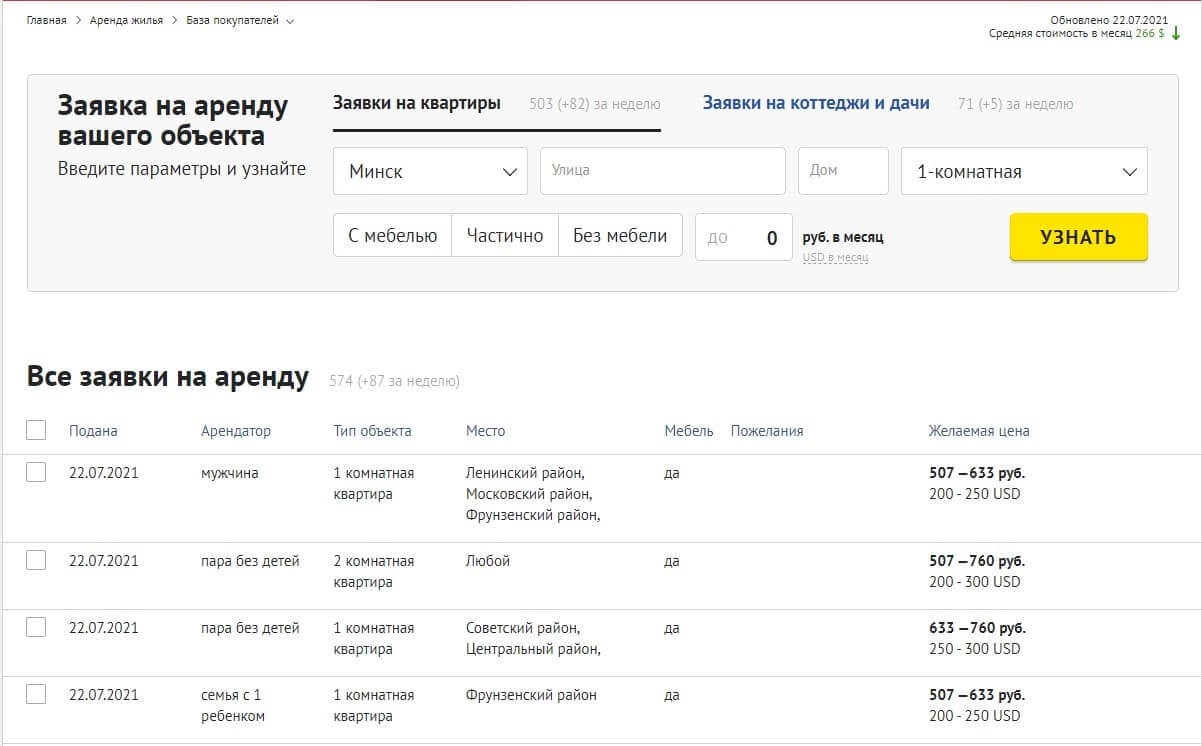
Task: Open the Минск city dropdown
Action: pos(430,171)
